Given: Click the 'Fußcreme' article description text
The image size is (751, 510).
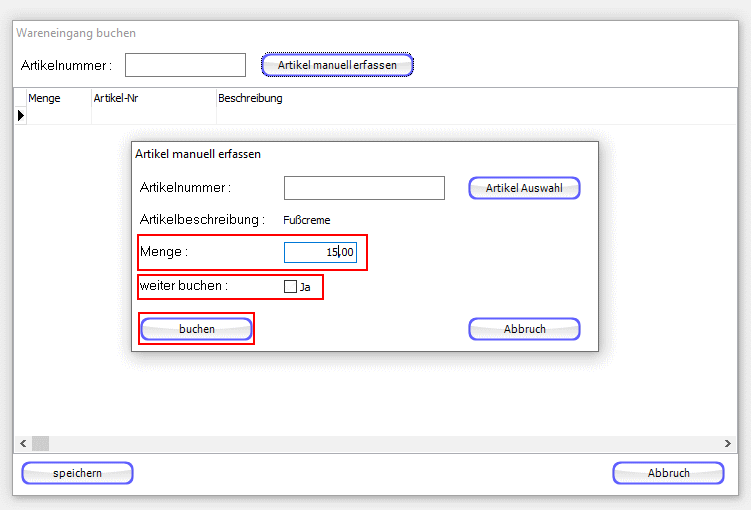Looking at the screenshot, I should [307, 220].
